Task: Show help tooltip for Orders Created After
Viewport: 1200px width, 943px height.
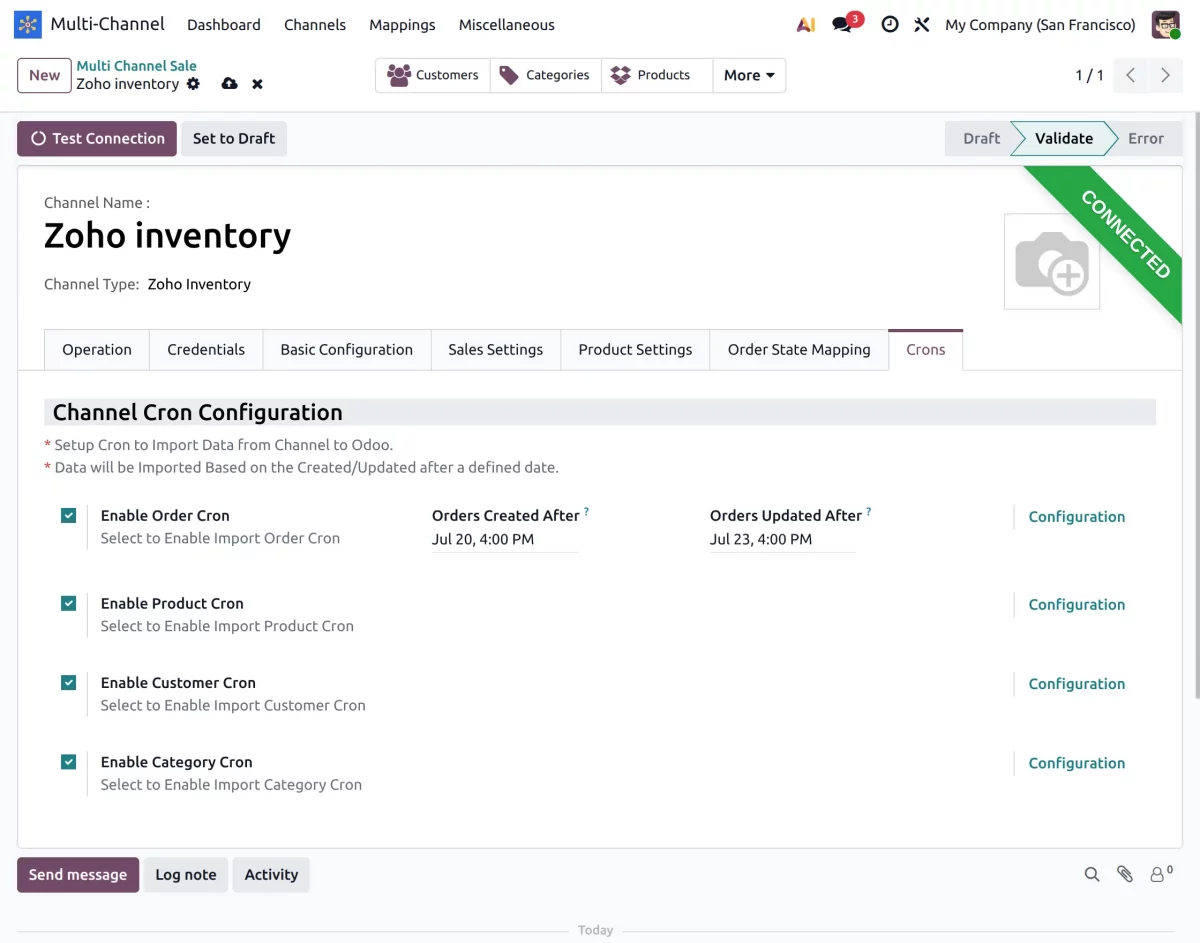Action: pos(586,512)
